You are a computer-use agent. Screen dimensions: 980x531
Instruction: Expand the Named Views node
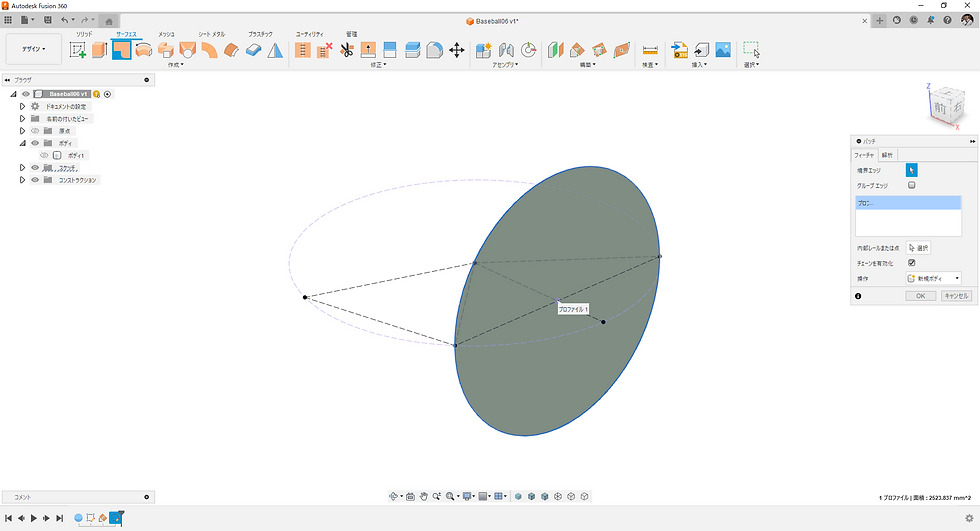22,119
